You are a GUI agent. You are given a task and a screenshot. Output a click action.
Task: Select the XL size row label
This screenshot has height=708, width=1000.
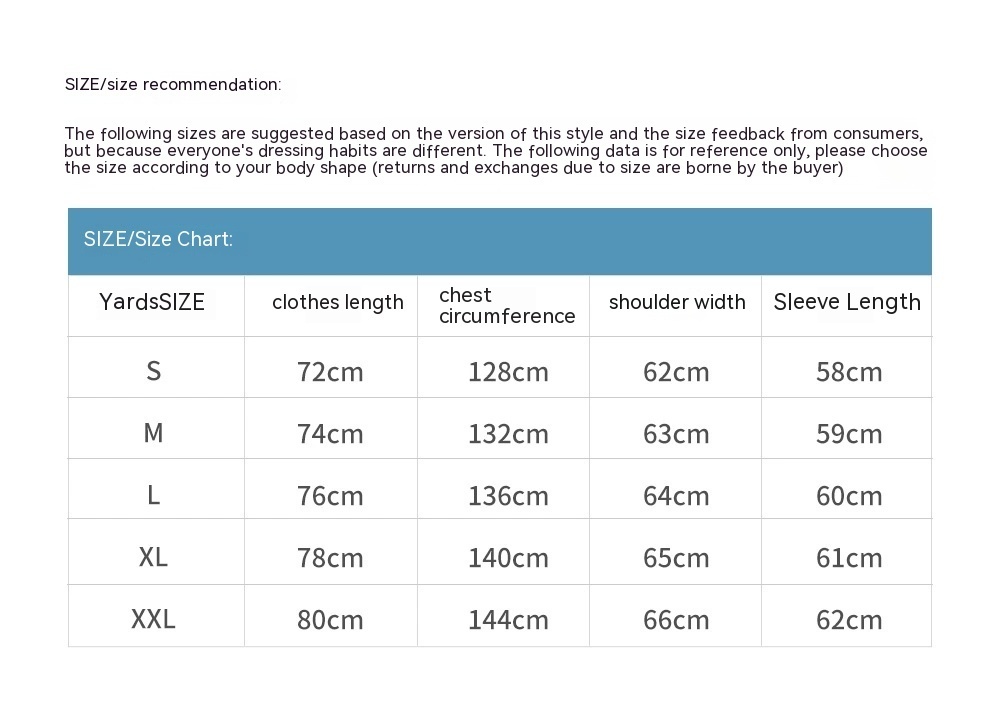[154, 557]
